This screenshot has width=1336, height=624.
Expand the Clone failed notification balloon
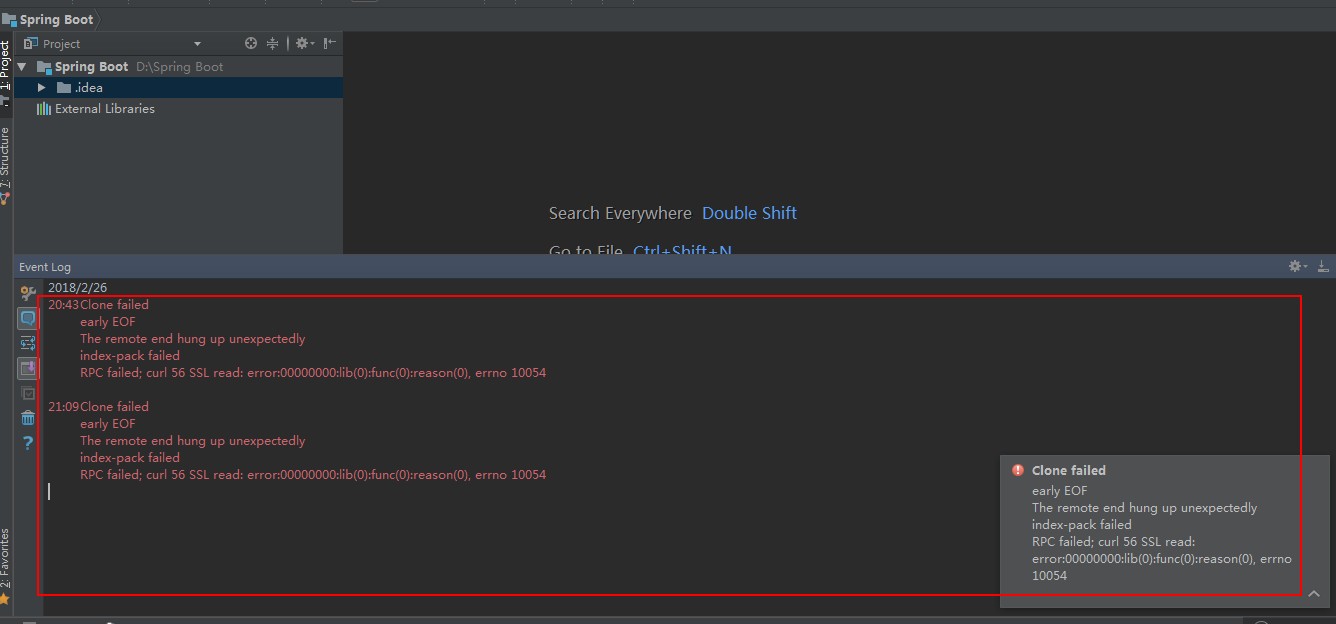1313,594
